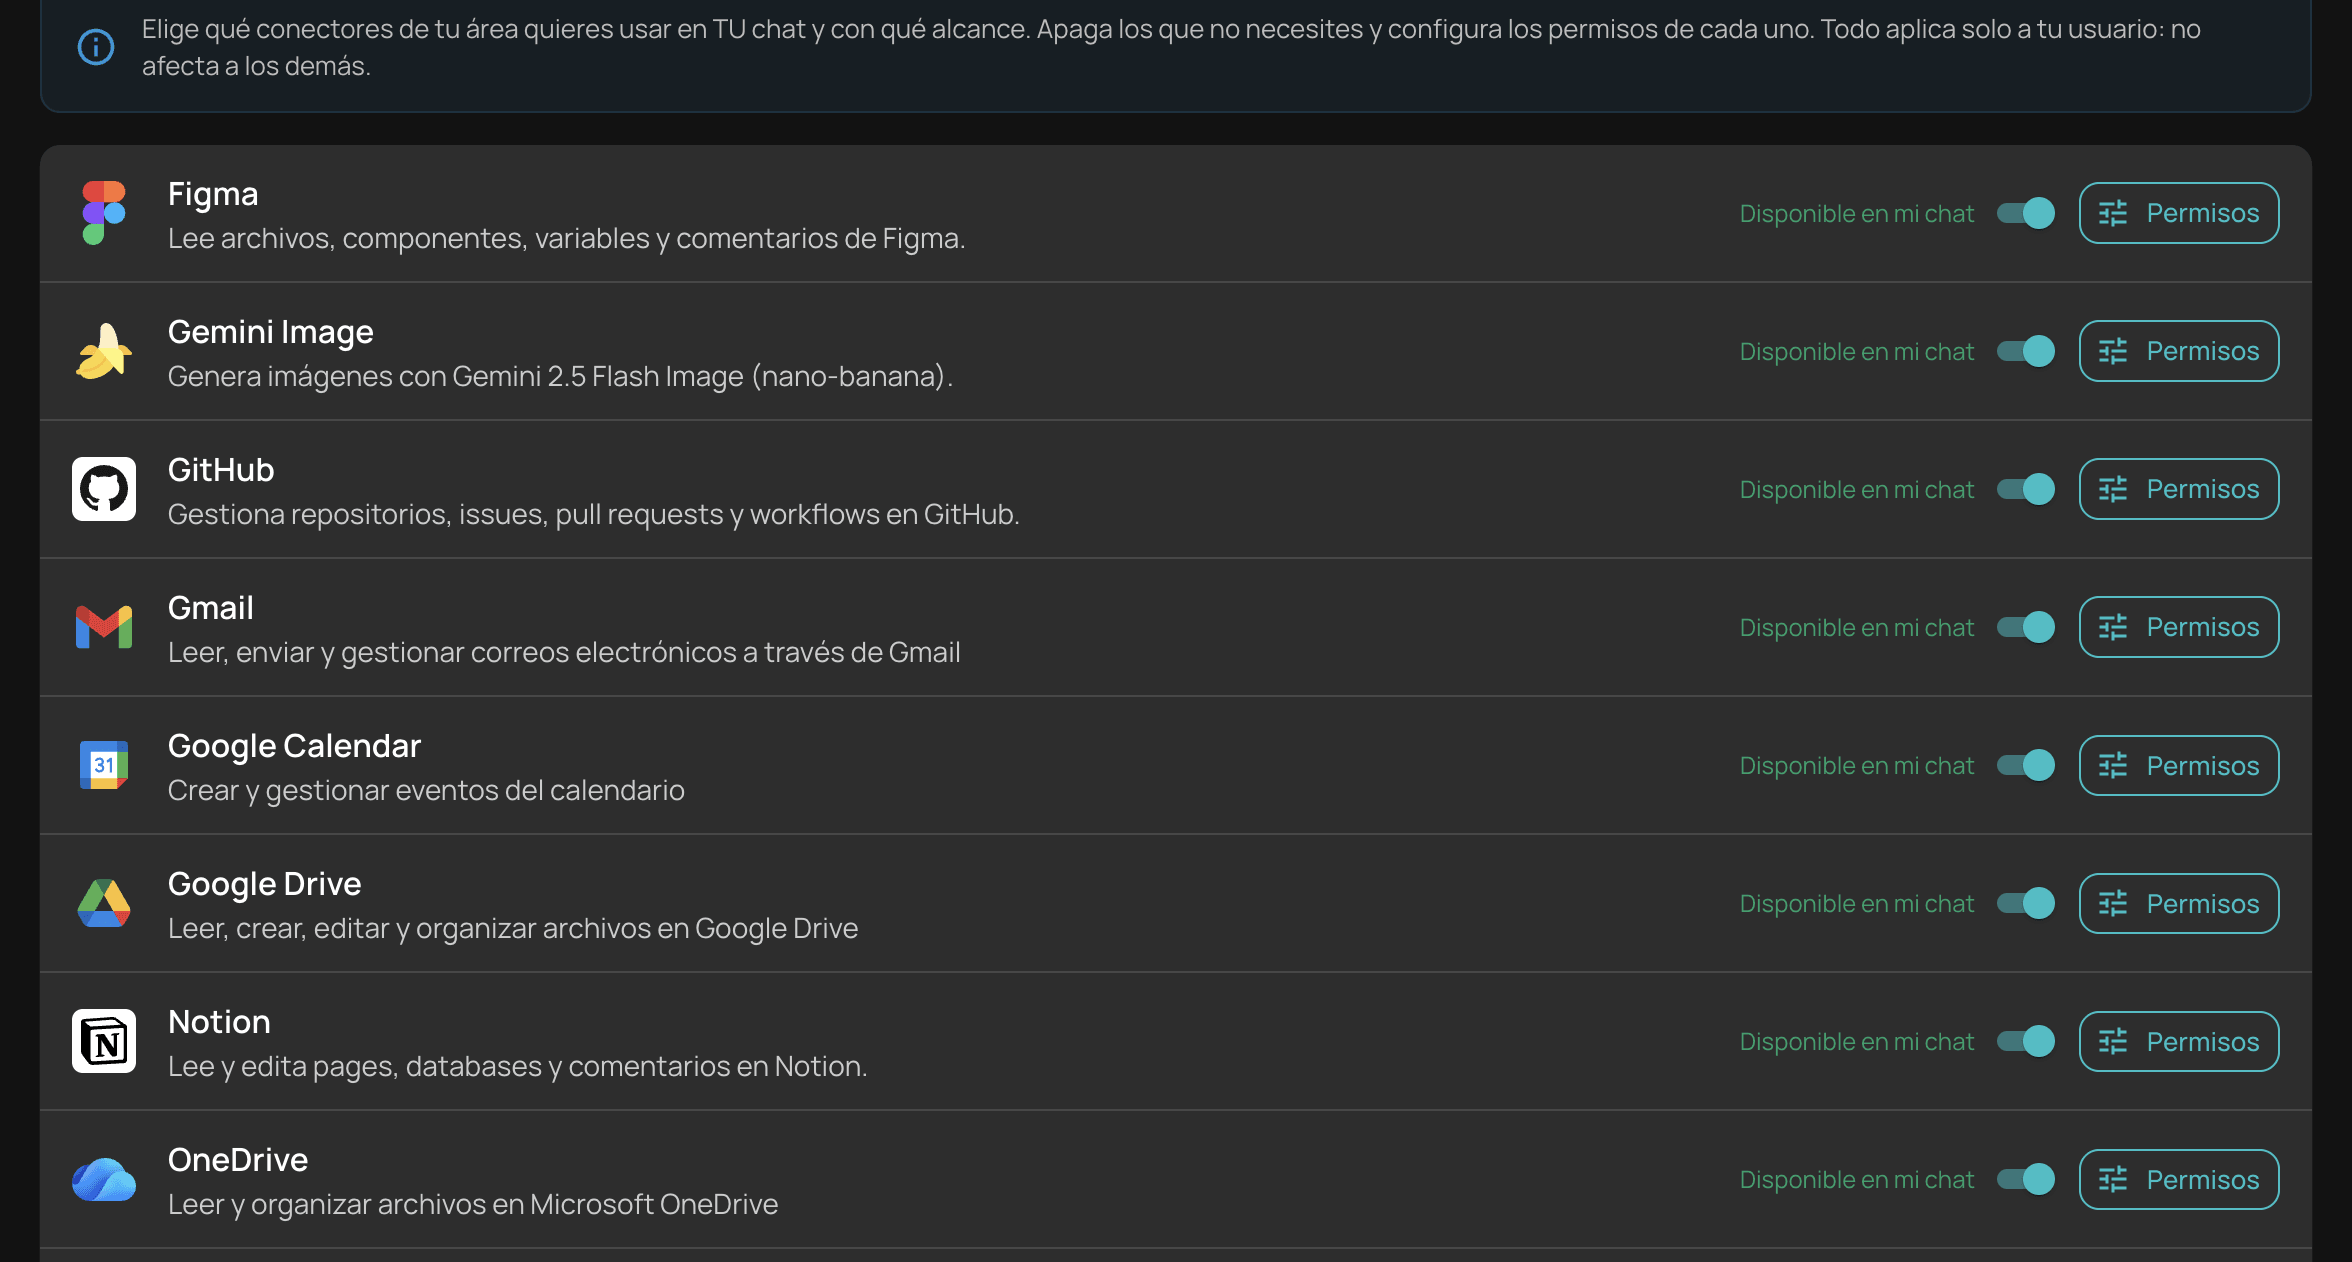The image size is (2352, 1262).
Task: Click sliders icon in Figma's Permisos button
Action: pyautogui.click(x=2113, y=213)
